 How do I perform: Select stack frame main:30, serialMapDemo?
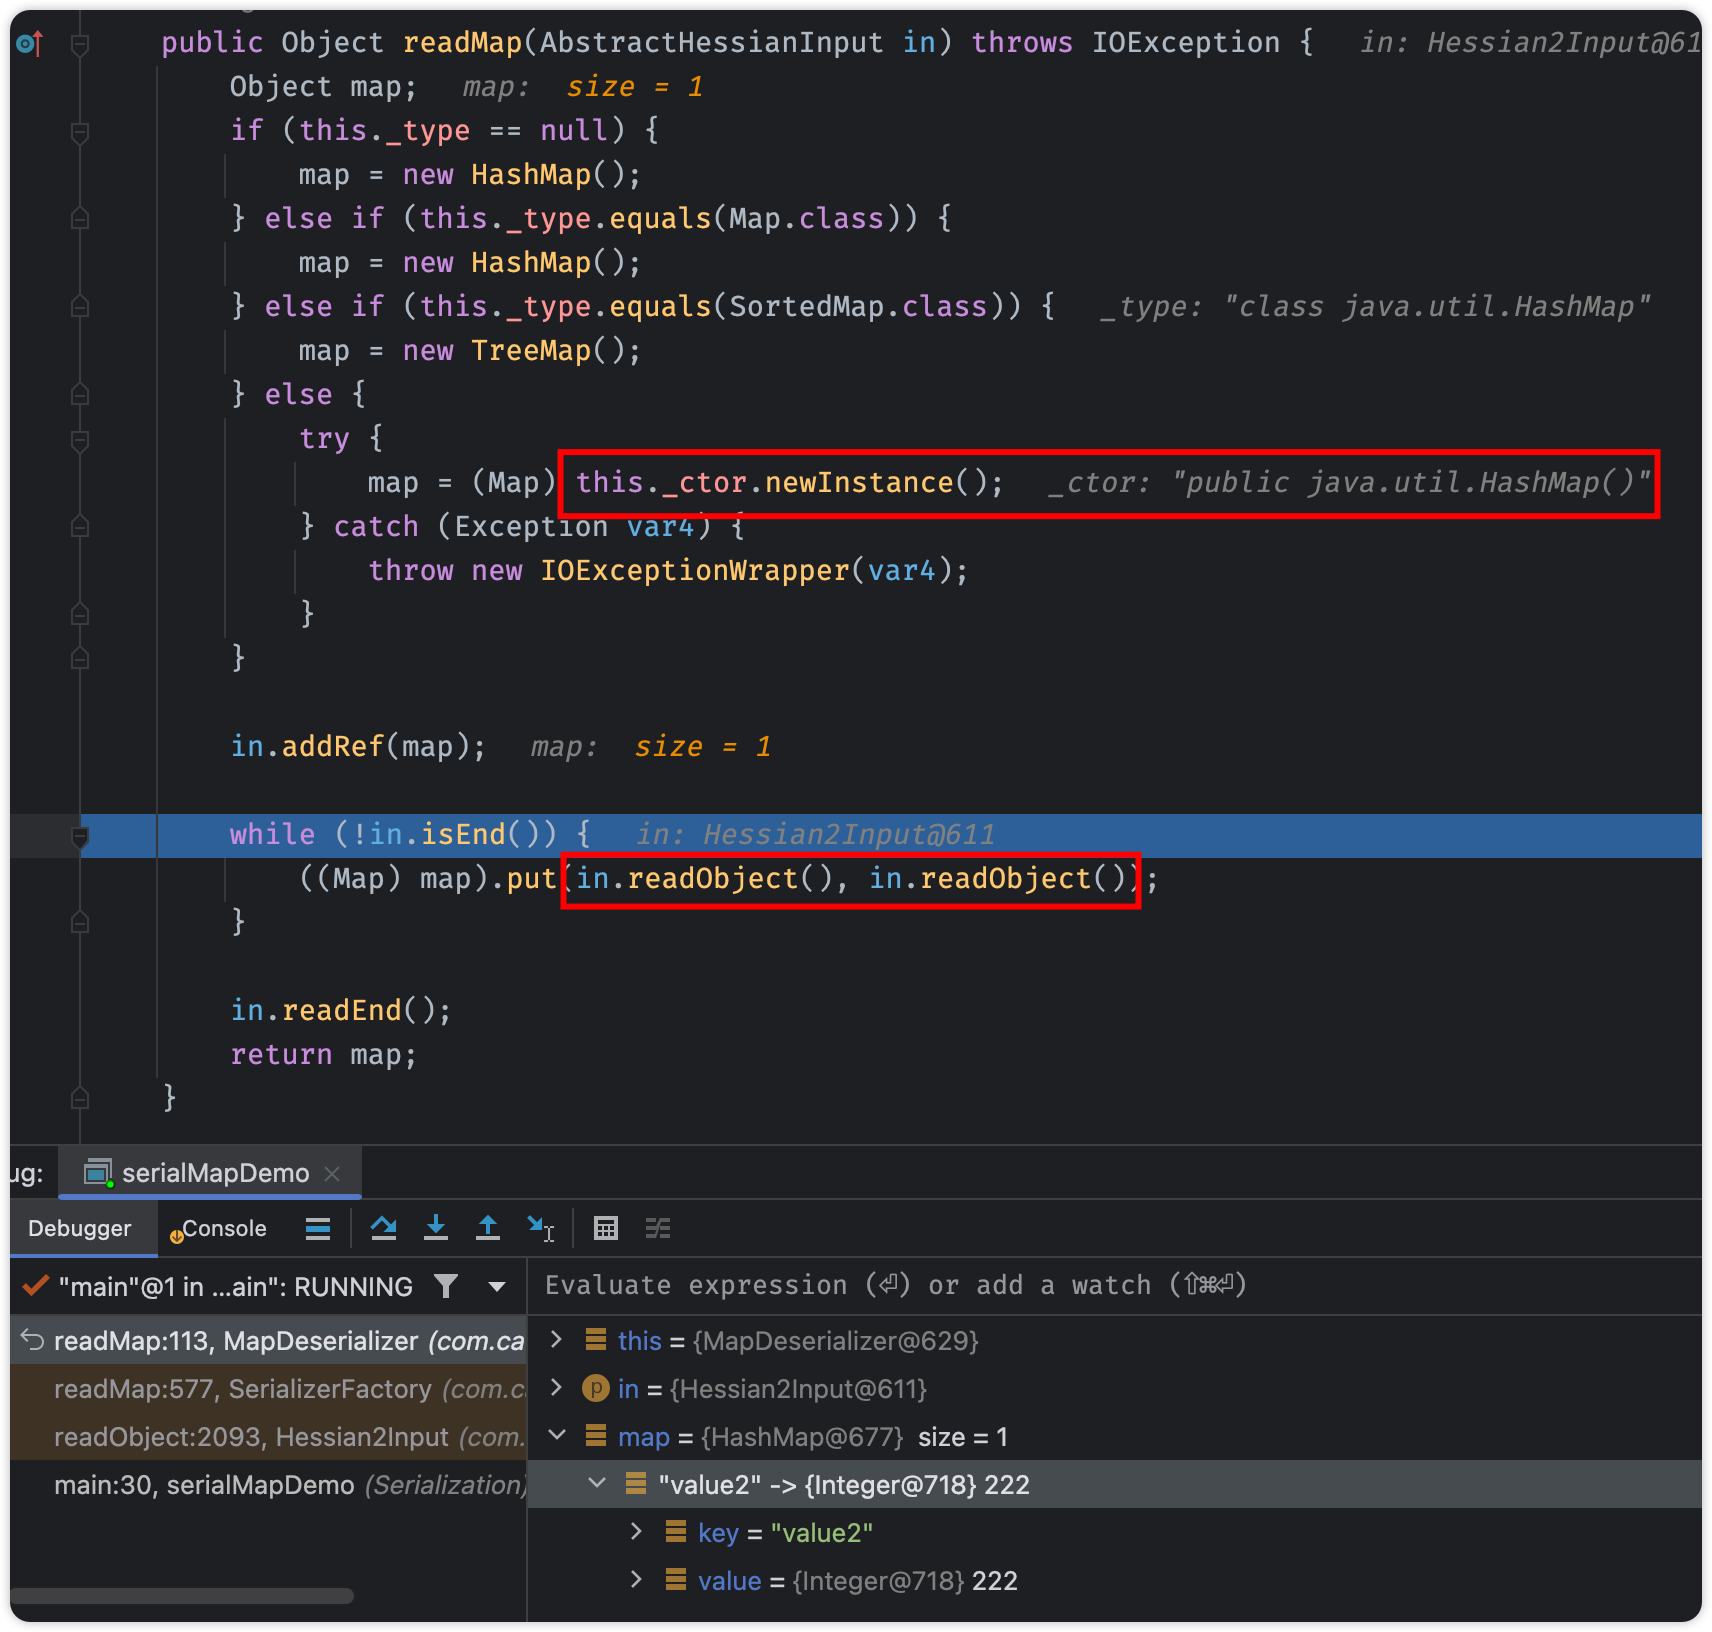[268, 1484]
